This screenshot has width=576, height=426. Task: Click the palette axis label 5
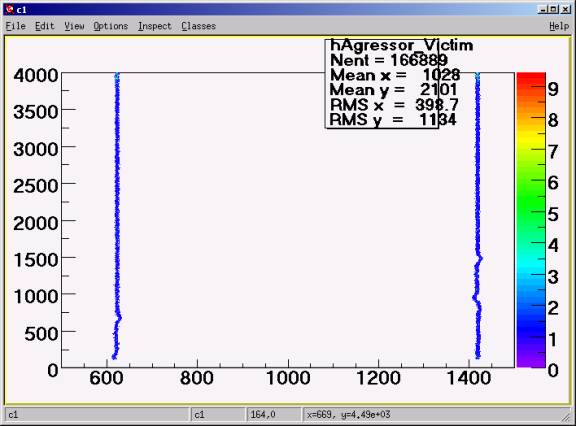click(553, 214)
